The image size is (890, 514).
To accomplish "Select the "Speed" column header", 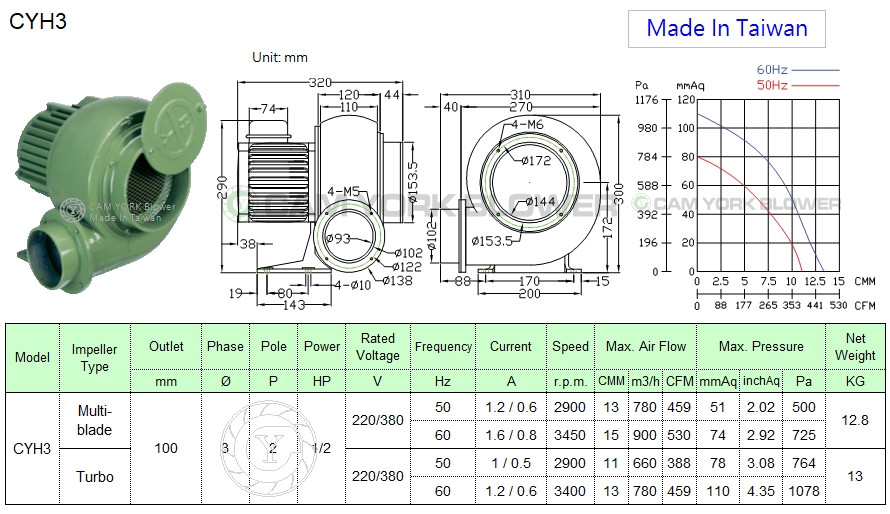I will (x=570, y=347).
